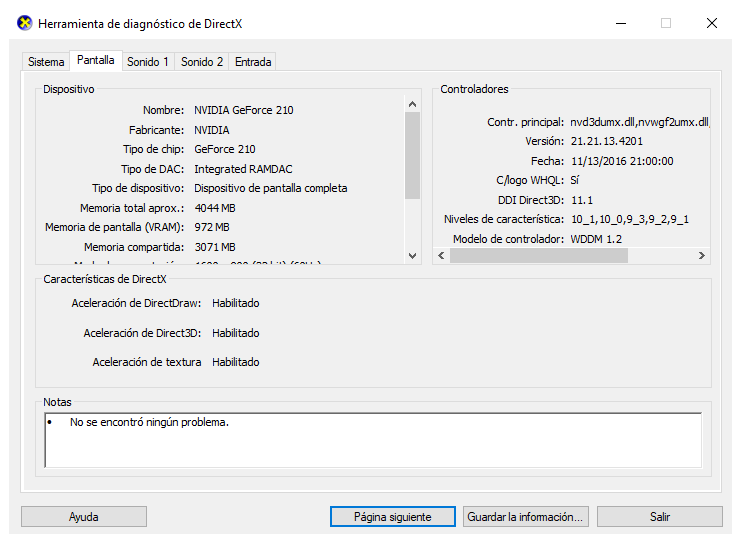
Task: Click the '972 MB' VRAM value
Action: 211,227
